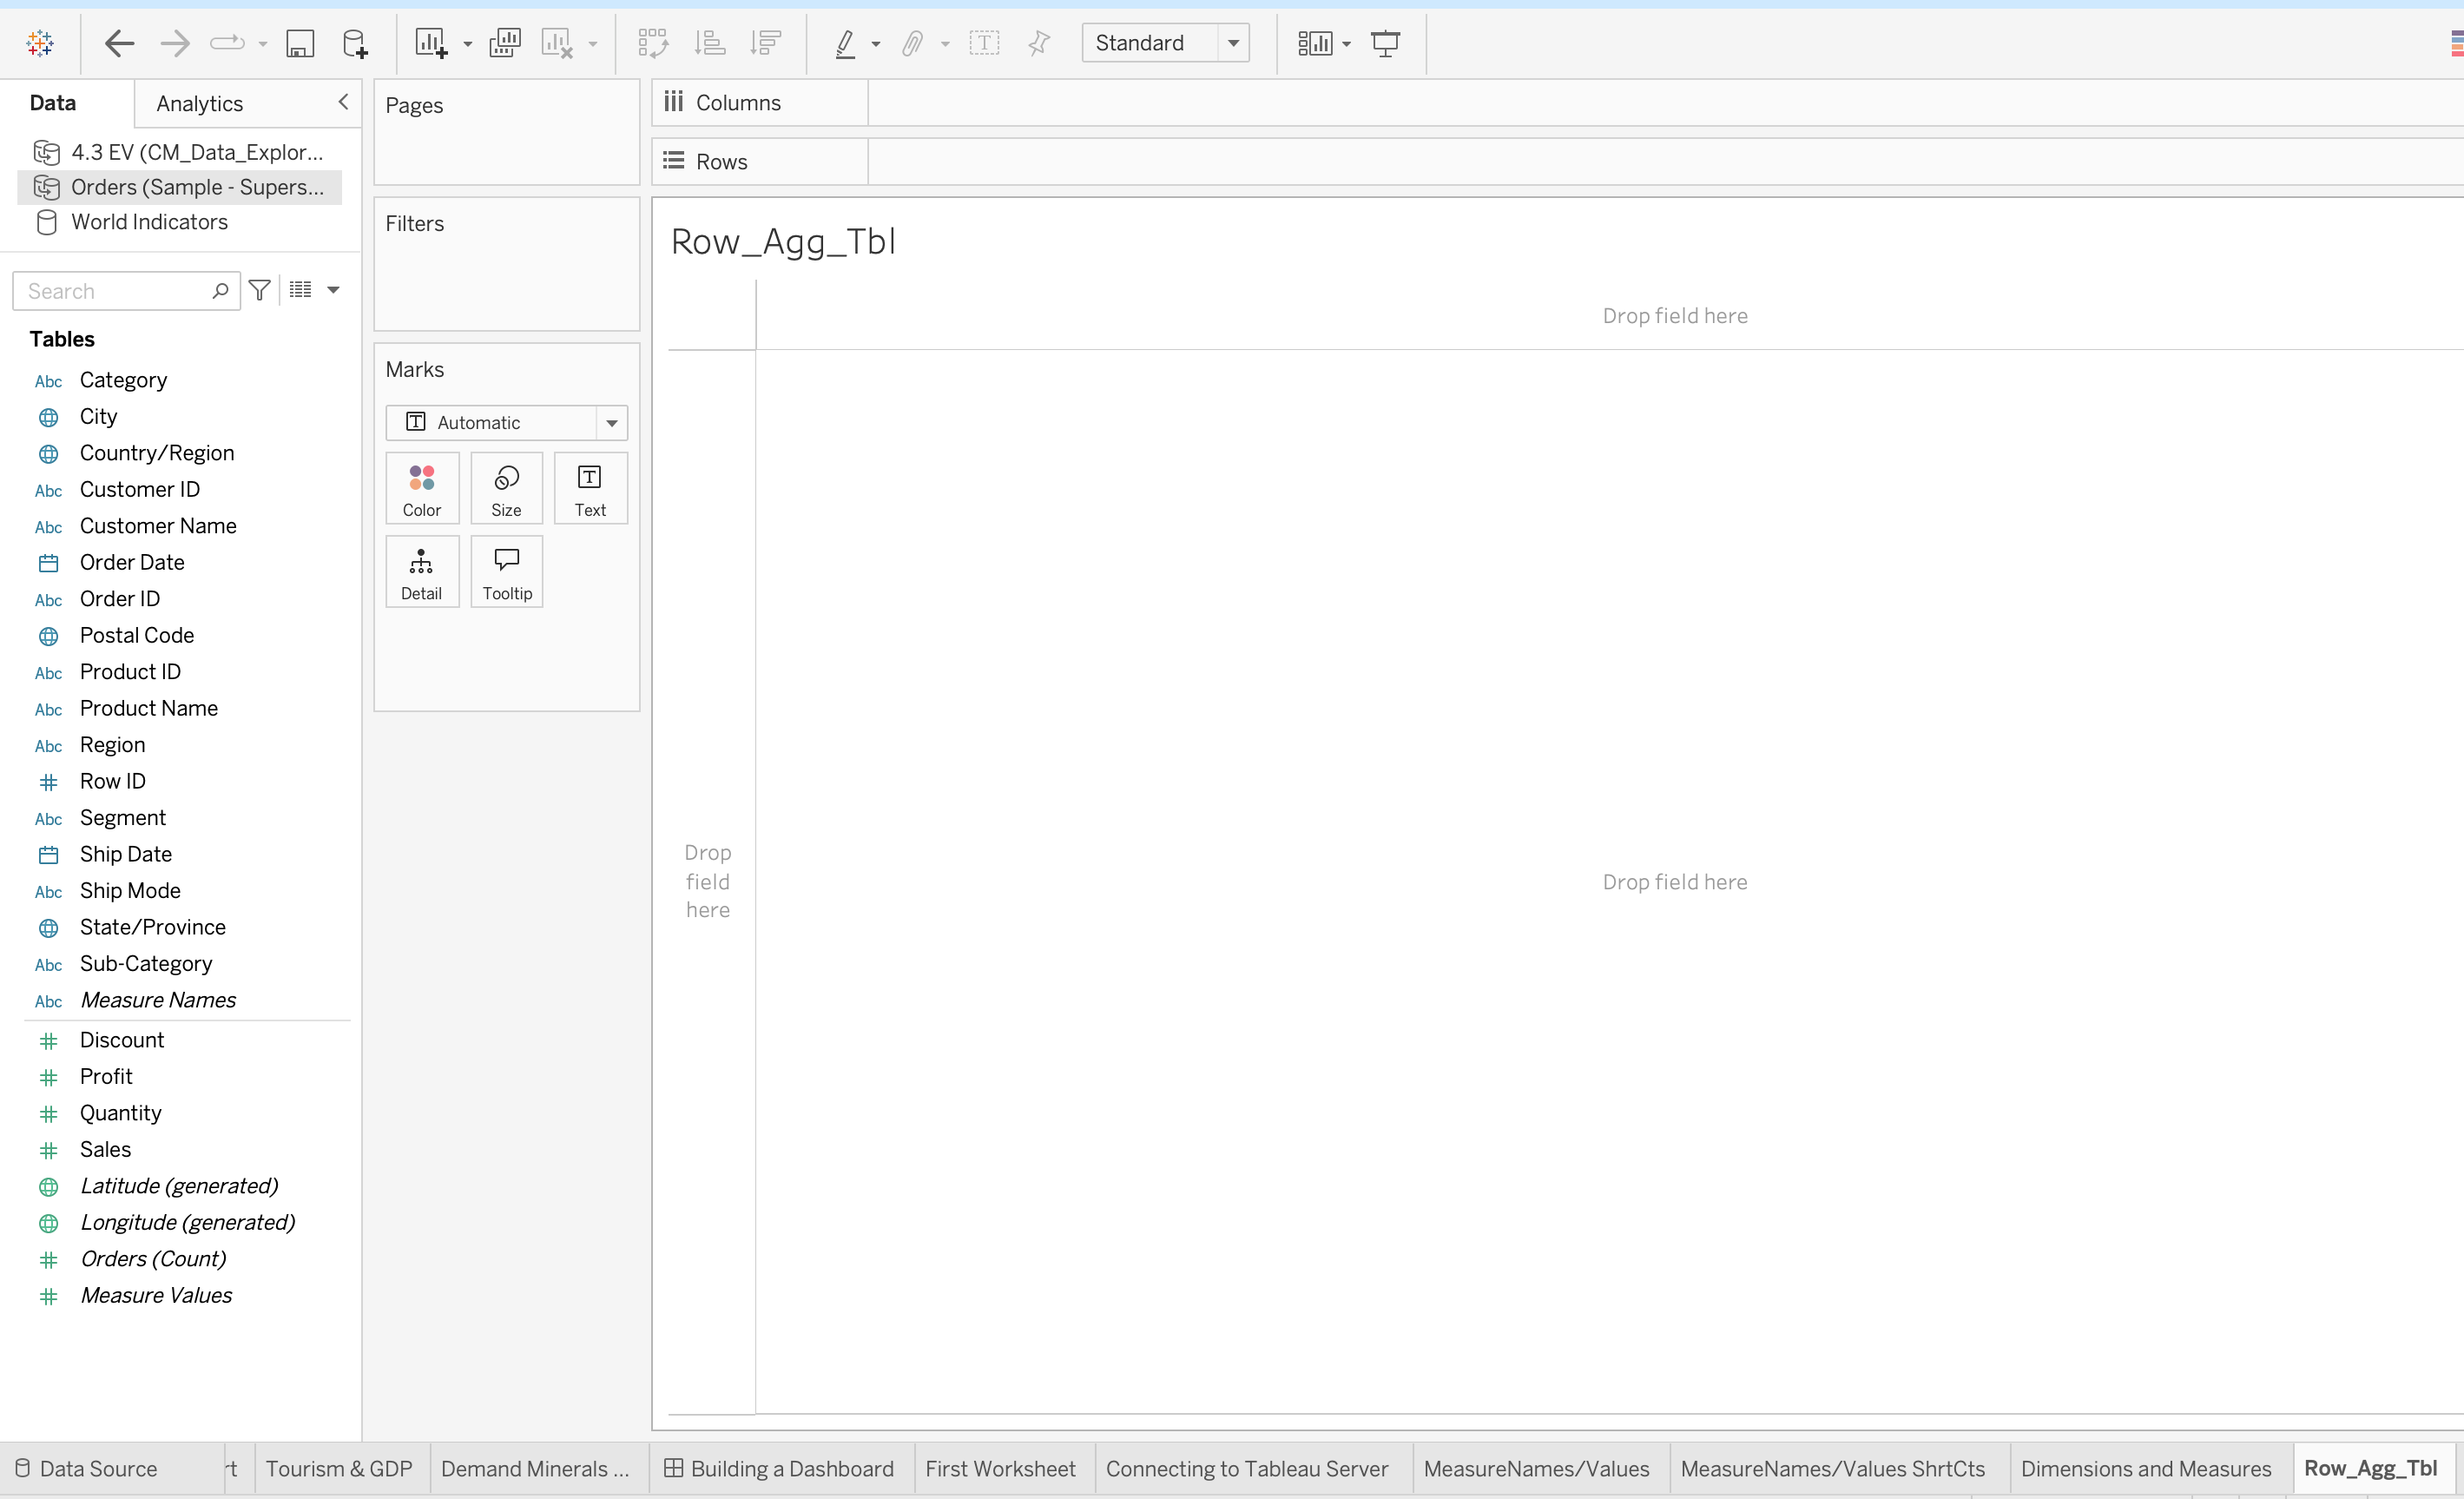This screenshot has height=1499, width=2464.
Task: Click the search magnifier icon
Action: [220, 291]
